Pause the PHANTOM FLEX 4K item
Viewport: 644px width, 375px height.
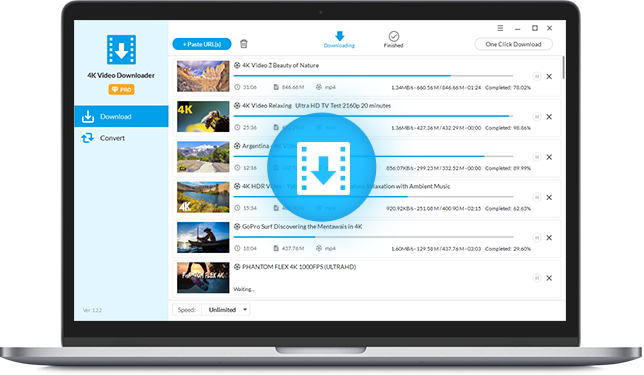tap(537, 278)
